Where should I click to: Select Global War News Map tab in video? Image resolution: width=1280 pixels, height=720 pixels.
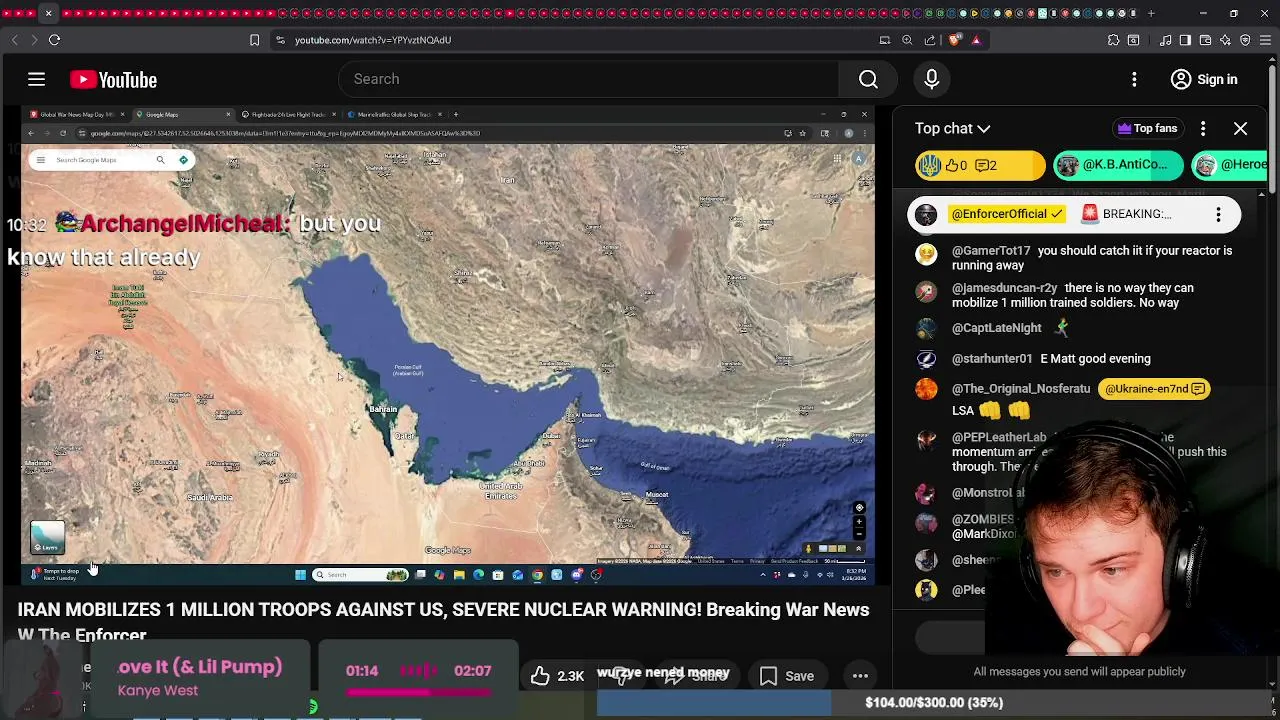(77, 115)
